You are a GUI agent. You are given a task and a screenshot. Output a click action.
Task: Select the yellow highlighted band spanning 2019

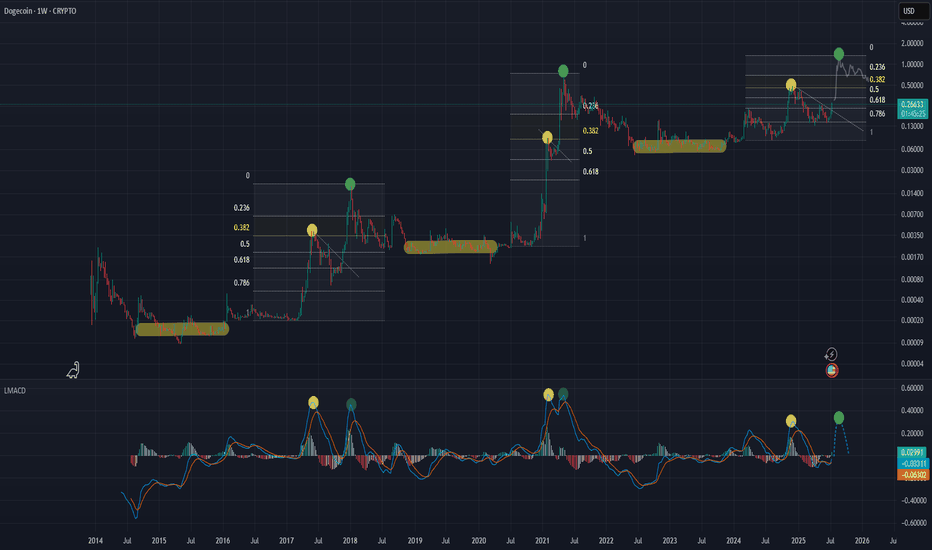[451, 247]
